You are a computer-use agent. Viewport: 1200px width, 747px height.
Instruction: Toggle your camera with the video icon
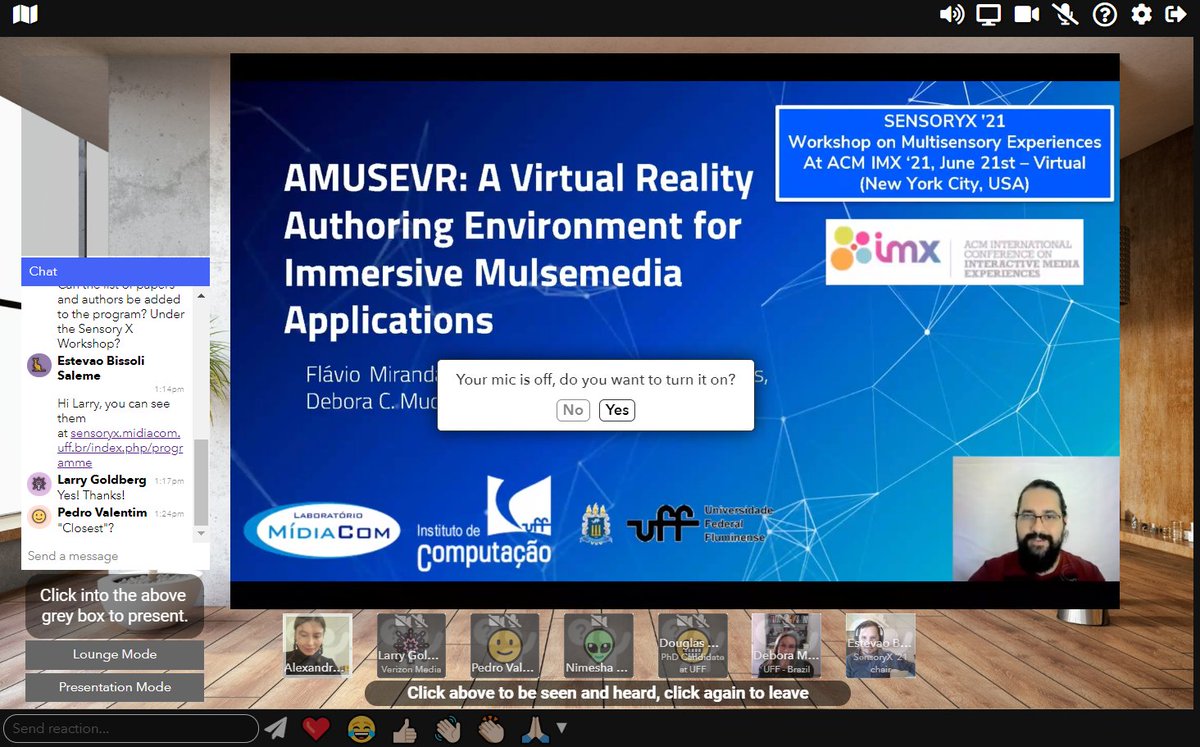click(x=1027, y=14)
